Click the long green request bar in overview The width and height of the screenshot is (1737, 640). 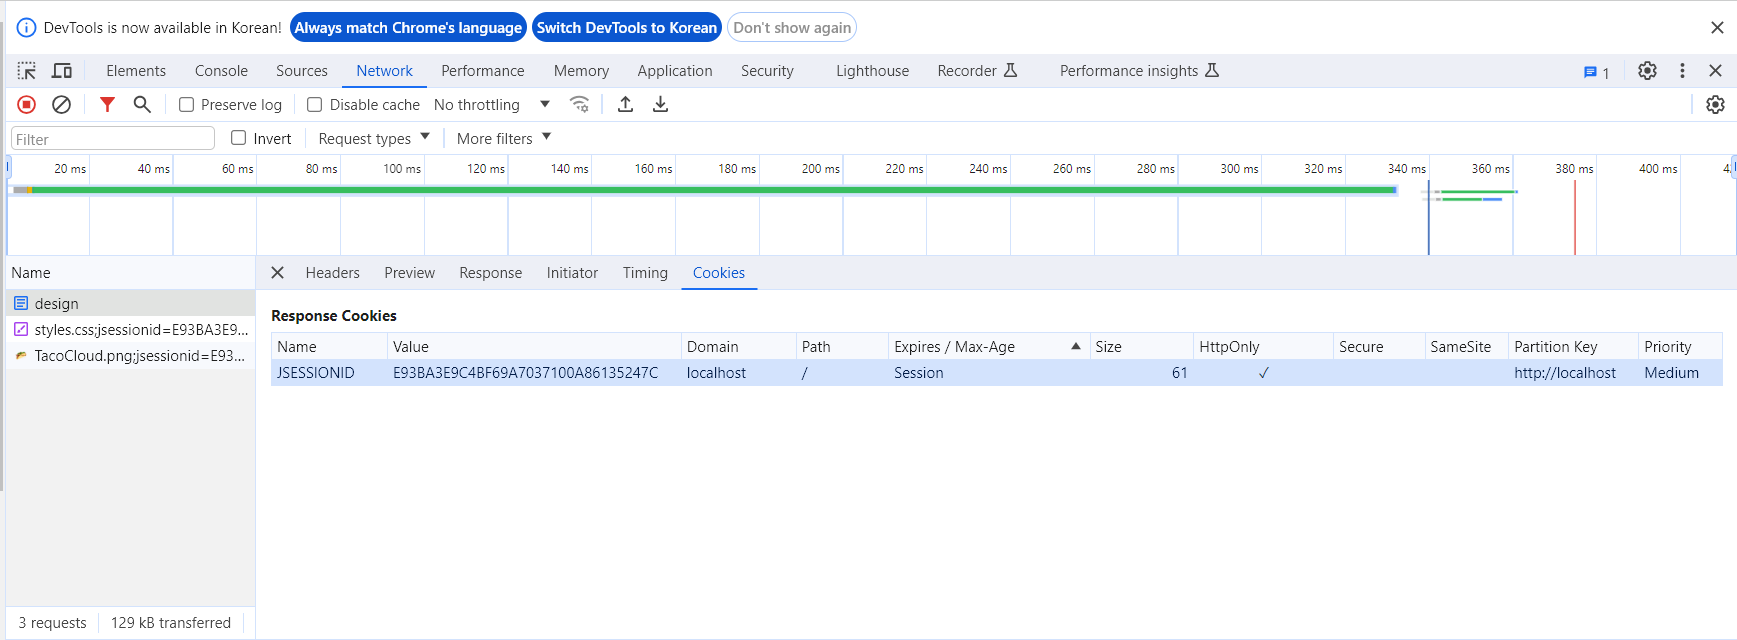pyautogui.click(x=705, y=189)
